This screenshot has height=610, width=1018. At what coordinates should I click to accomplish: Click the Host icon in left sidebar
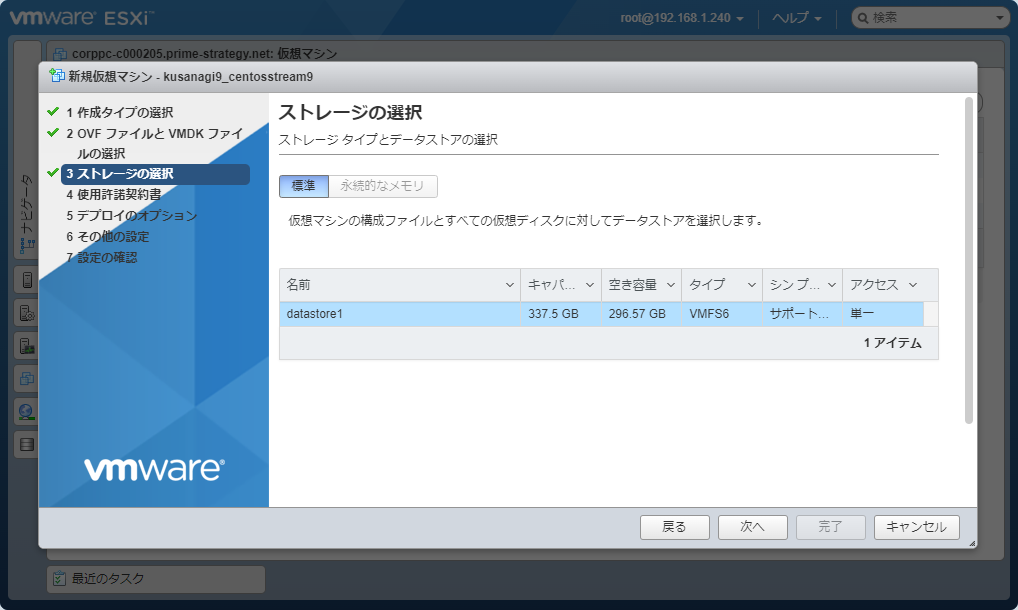coord(27,280)
